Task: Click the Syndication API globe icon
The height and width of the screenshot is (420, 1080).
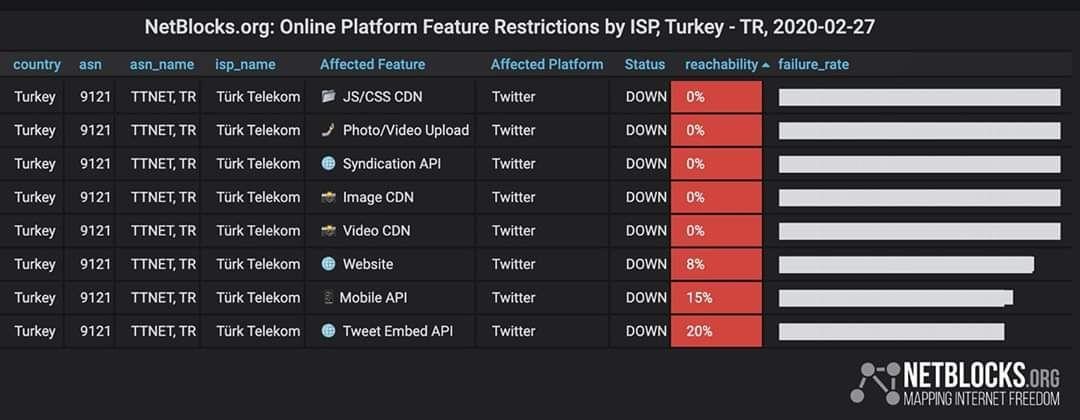Action: click(x=329, y=164)
